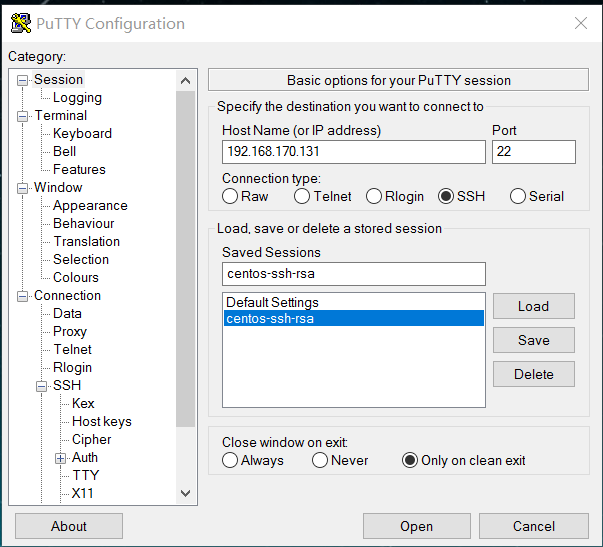Click the PuTTY icon in the title bar

(x=21, y=23)
